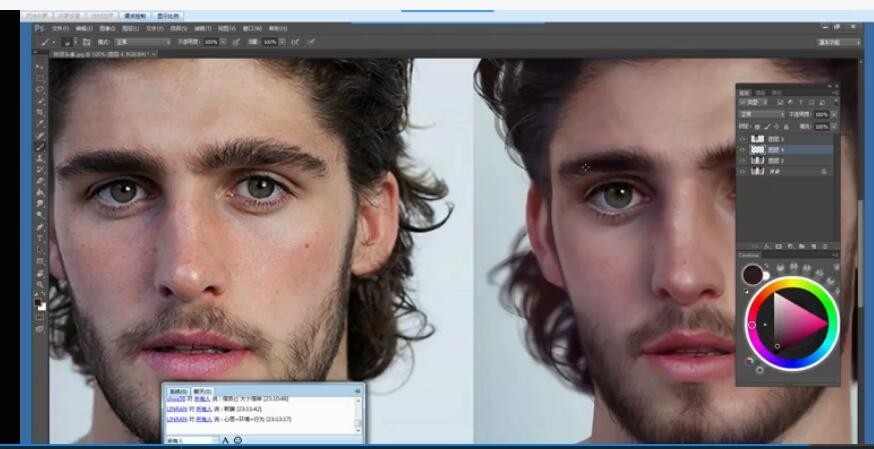Toggle visibility of the selected highlighted layer
Screen dimensions: 874x449
click(742, 150)
